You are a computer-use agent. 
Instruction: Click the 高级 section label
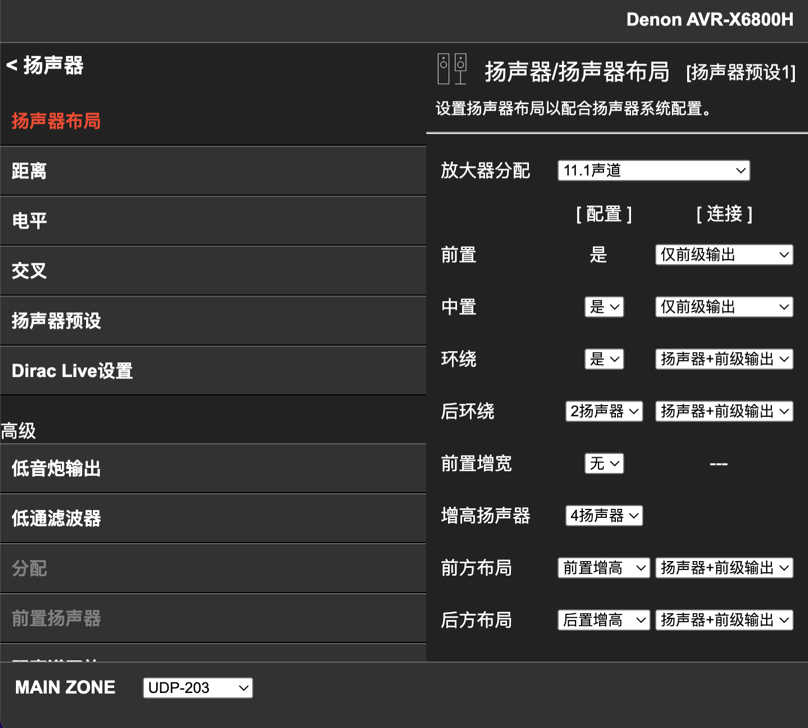(18, 431)
